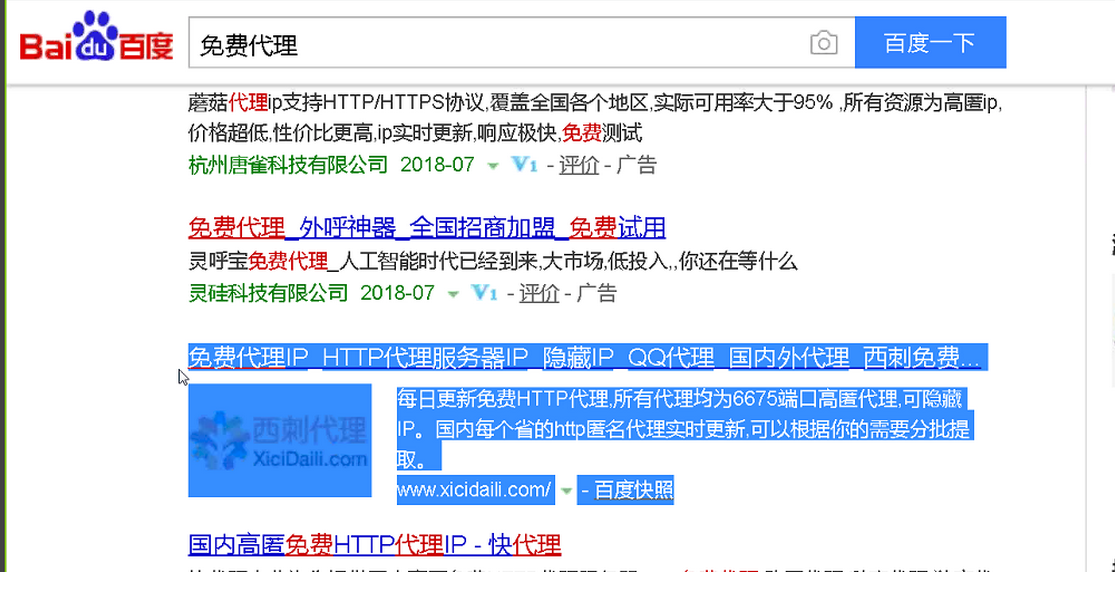The image size is (1115, 591).
Task: Open the 国内高匿免费HTTP代理IP - 快代理 result
Action: pyautogui.click(x=375, y=545)
